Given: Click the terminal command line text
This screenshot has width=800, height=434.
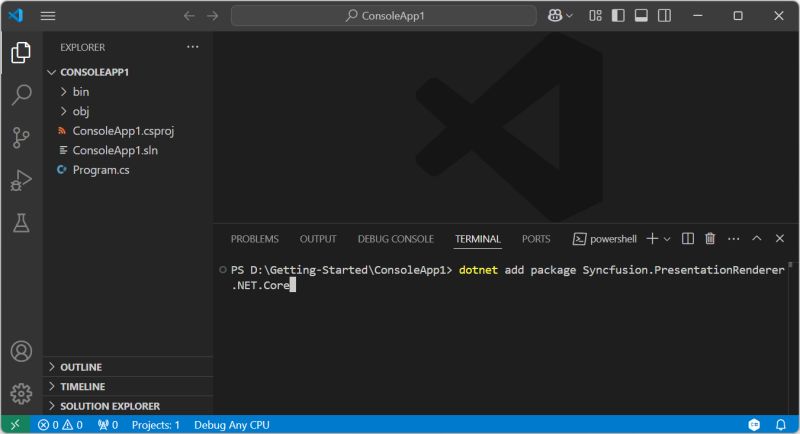Looking at the screenshot, I should pyautogui.click(x=507, y=277).
